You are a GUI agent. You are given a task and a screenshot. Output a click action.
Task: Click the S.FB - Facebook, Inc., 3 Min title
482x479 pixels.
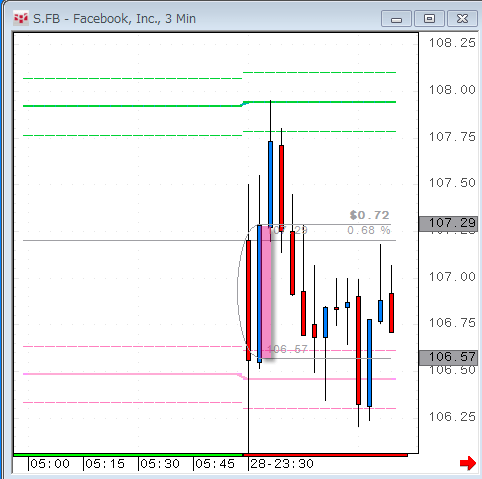pos(114,19)
